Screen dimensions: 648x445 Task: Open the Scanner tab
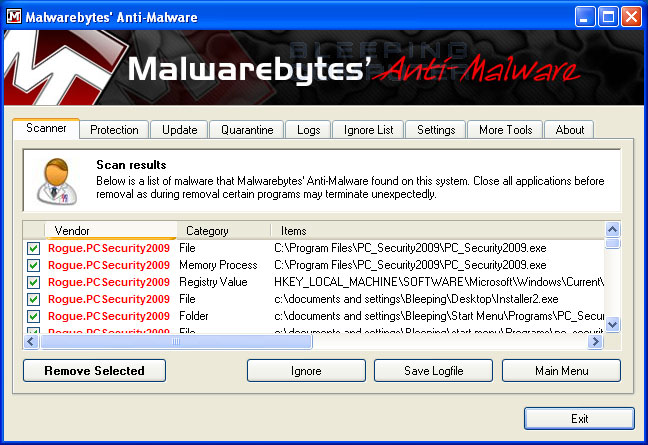point(46,128)
